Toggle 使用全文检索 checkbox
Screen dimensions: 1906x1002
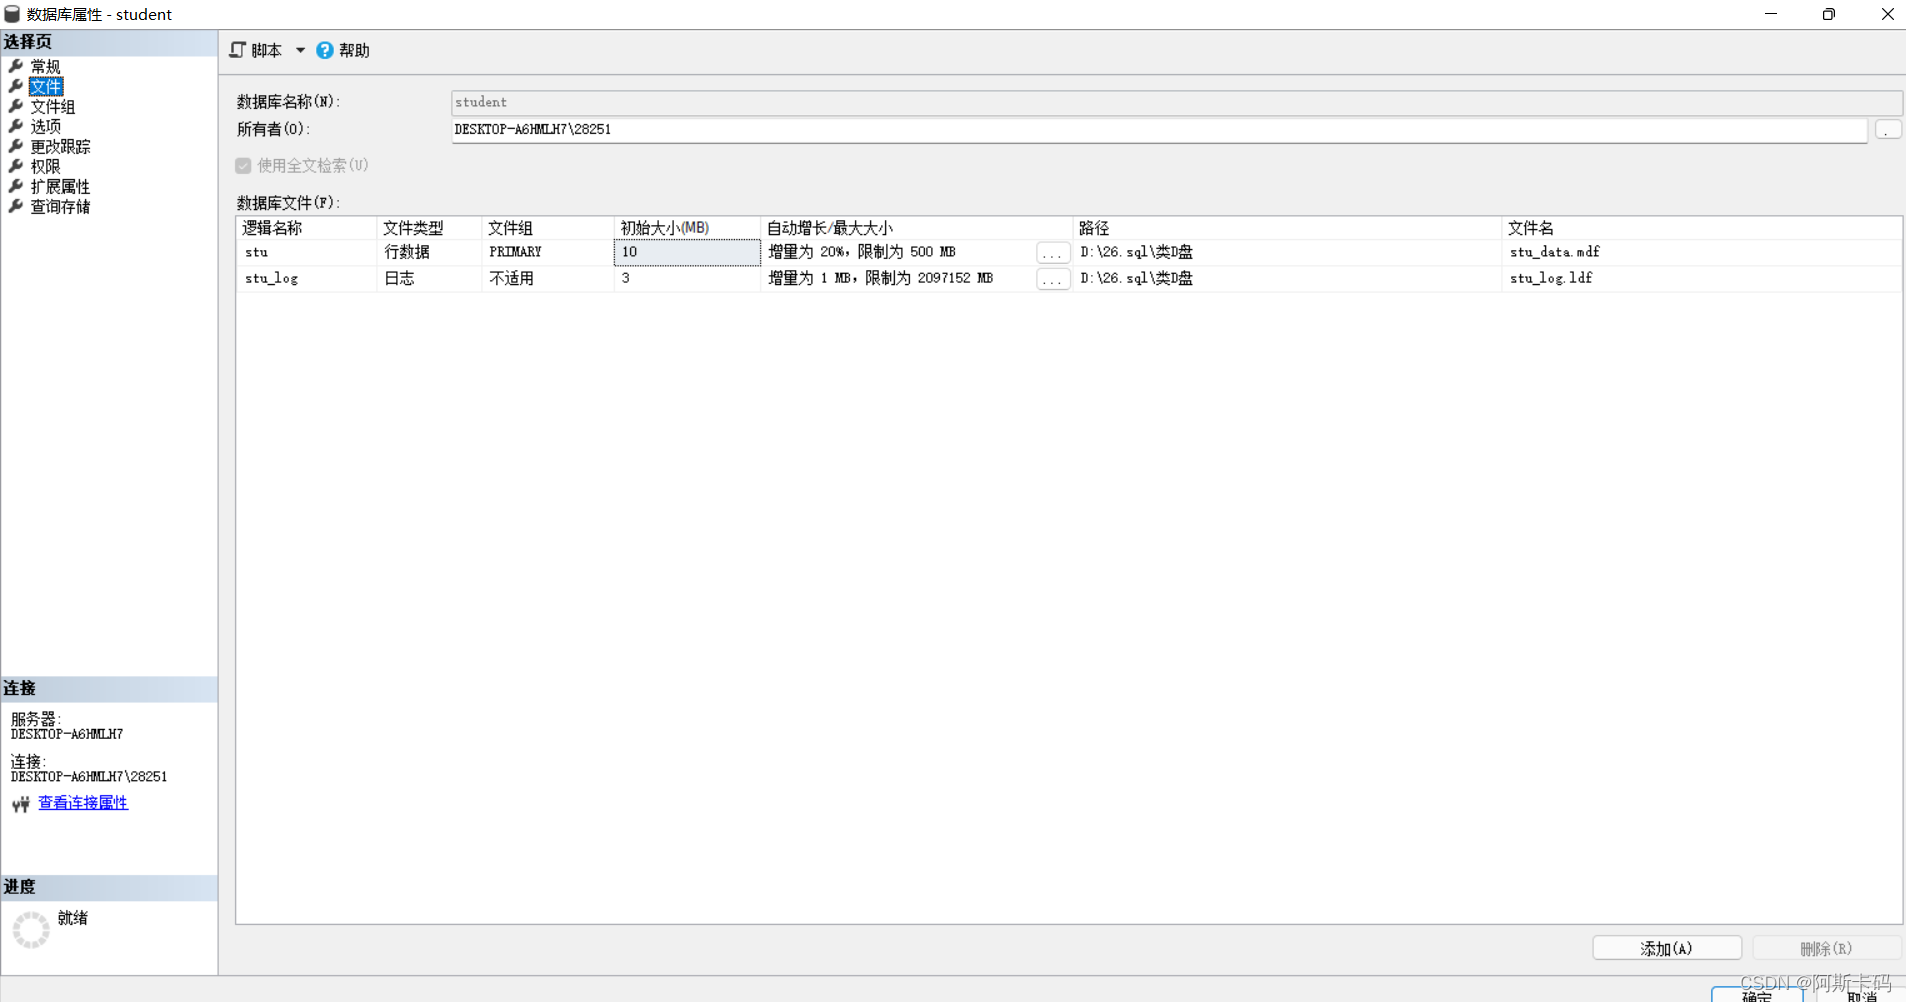(243, 166)
